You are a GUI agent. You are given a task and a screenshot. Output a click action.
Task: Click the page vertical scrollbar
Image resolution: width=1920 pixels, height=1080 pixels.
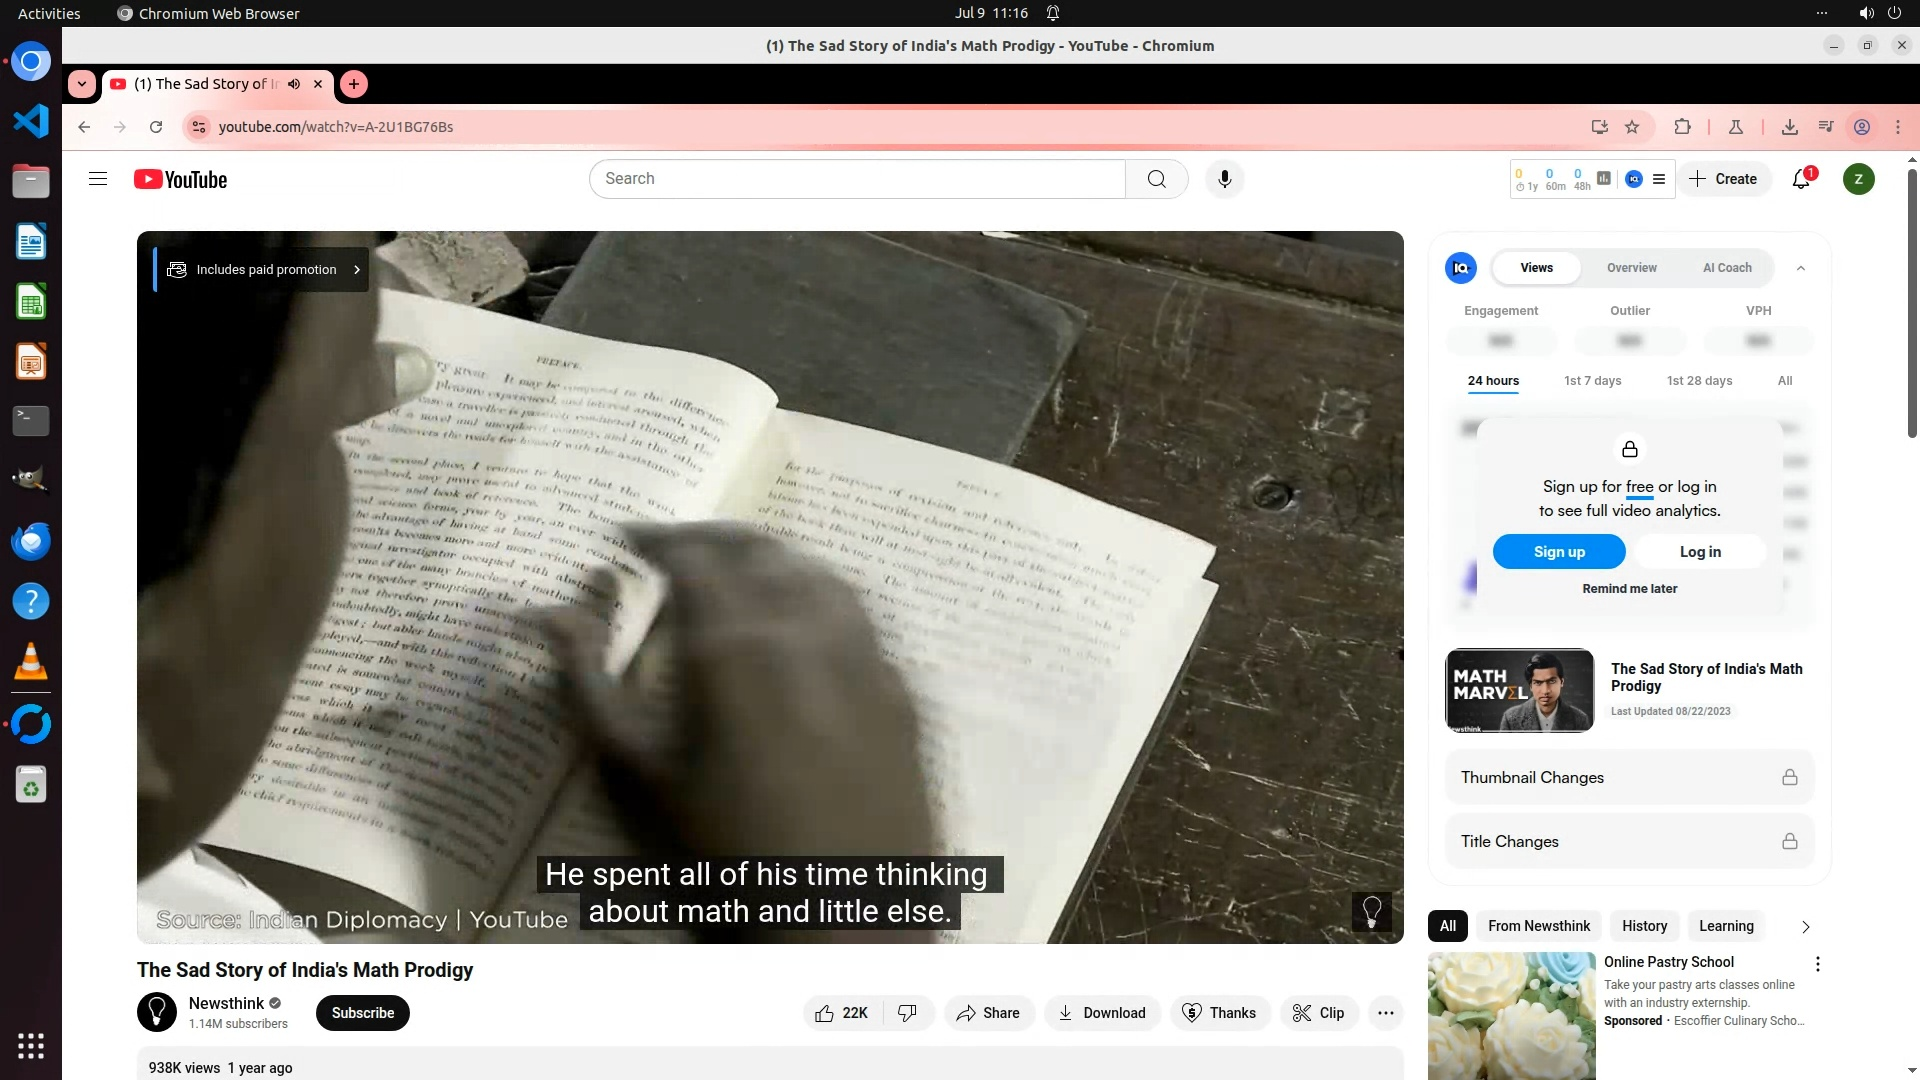coord(1912,300)
